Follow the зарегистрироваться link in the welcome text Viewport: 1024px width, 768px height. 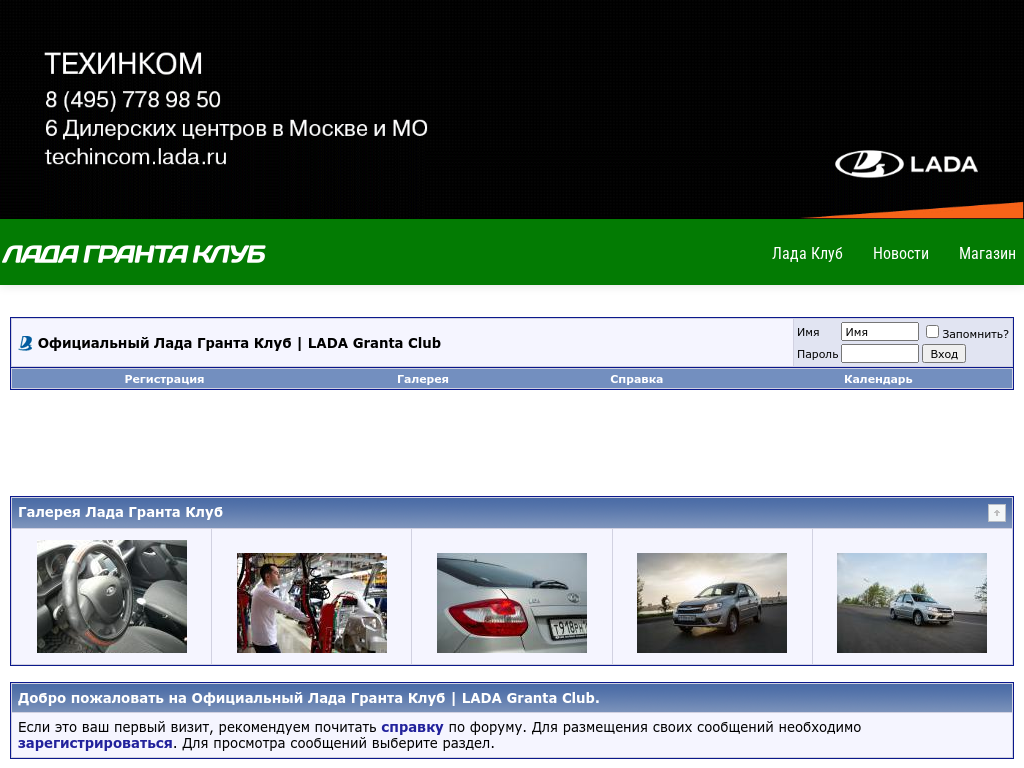[x=95, y=744]
